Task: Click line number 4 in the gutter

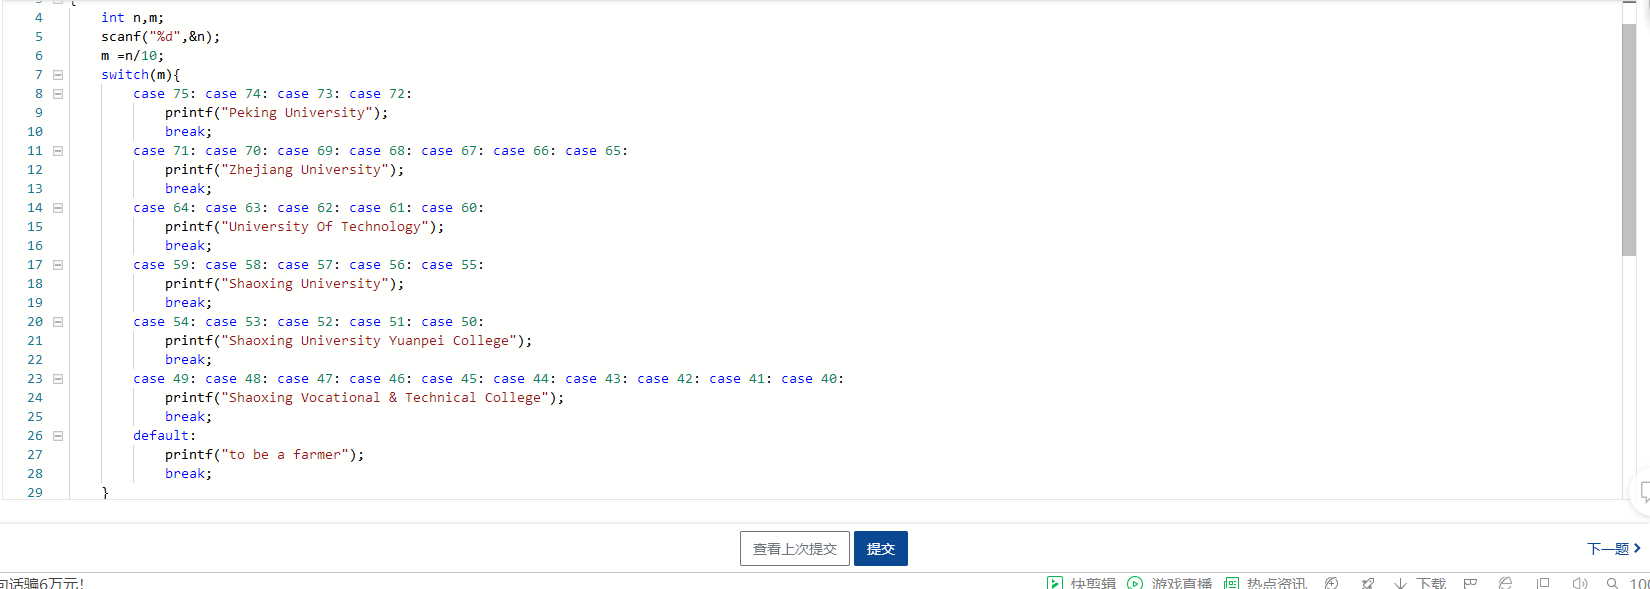Action: (x=39, y=18)
